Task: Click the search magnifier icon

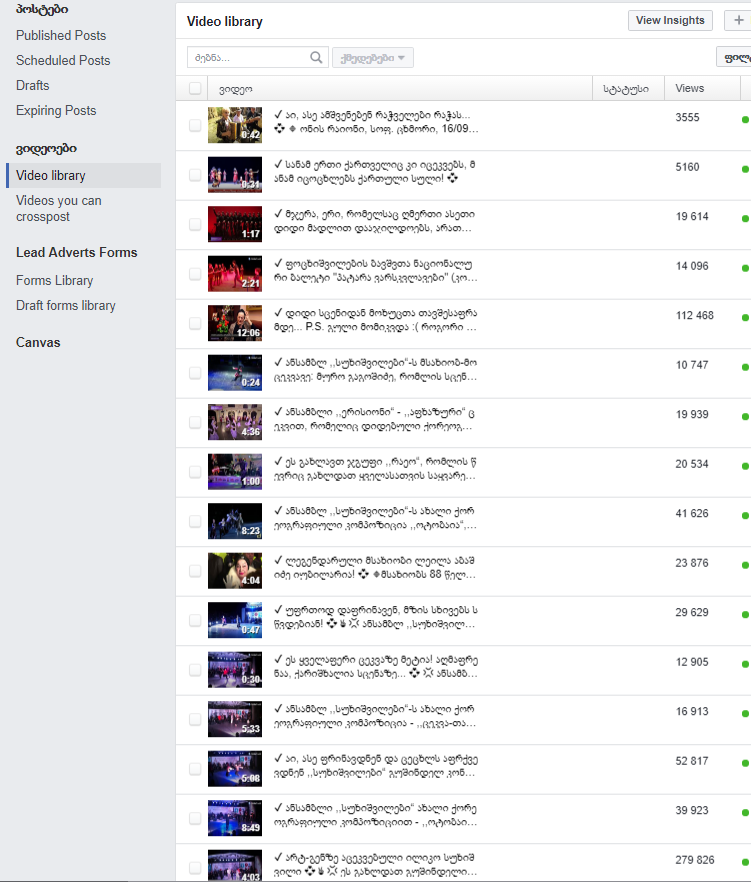Action: (316, 57)
